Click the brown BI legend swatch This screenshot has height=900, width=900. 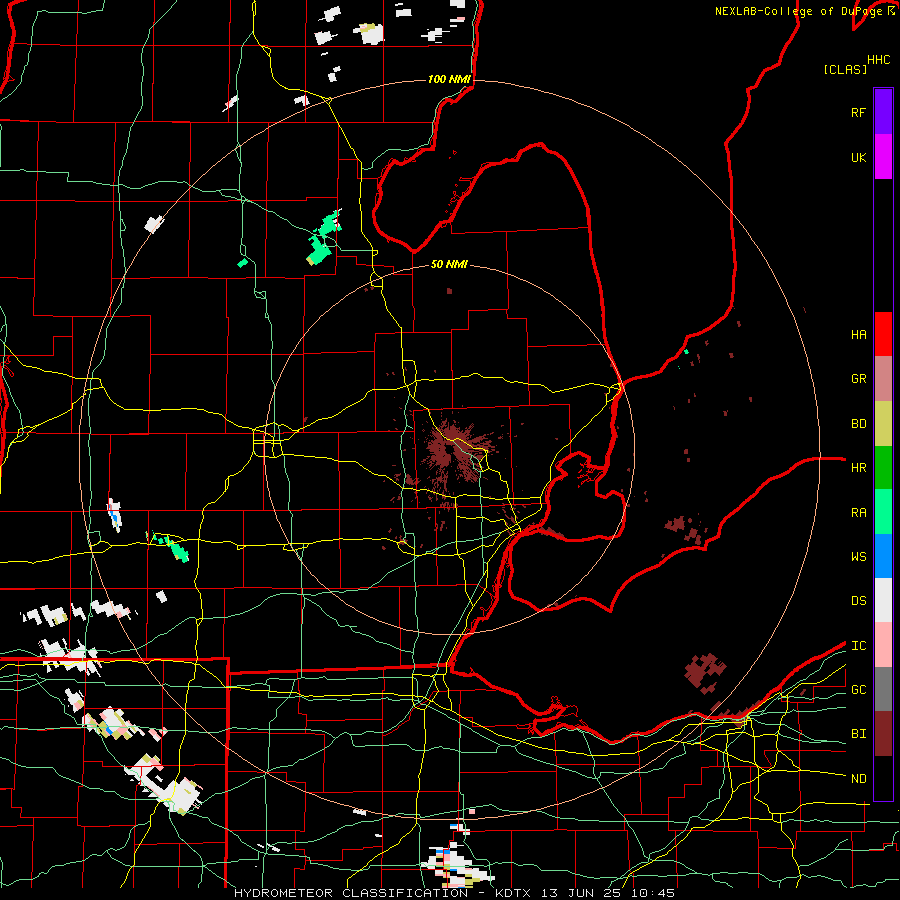(x=883, y=734)
